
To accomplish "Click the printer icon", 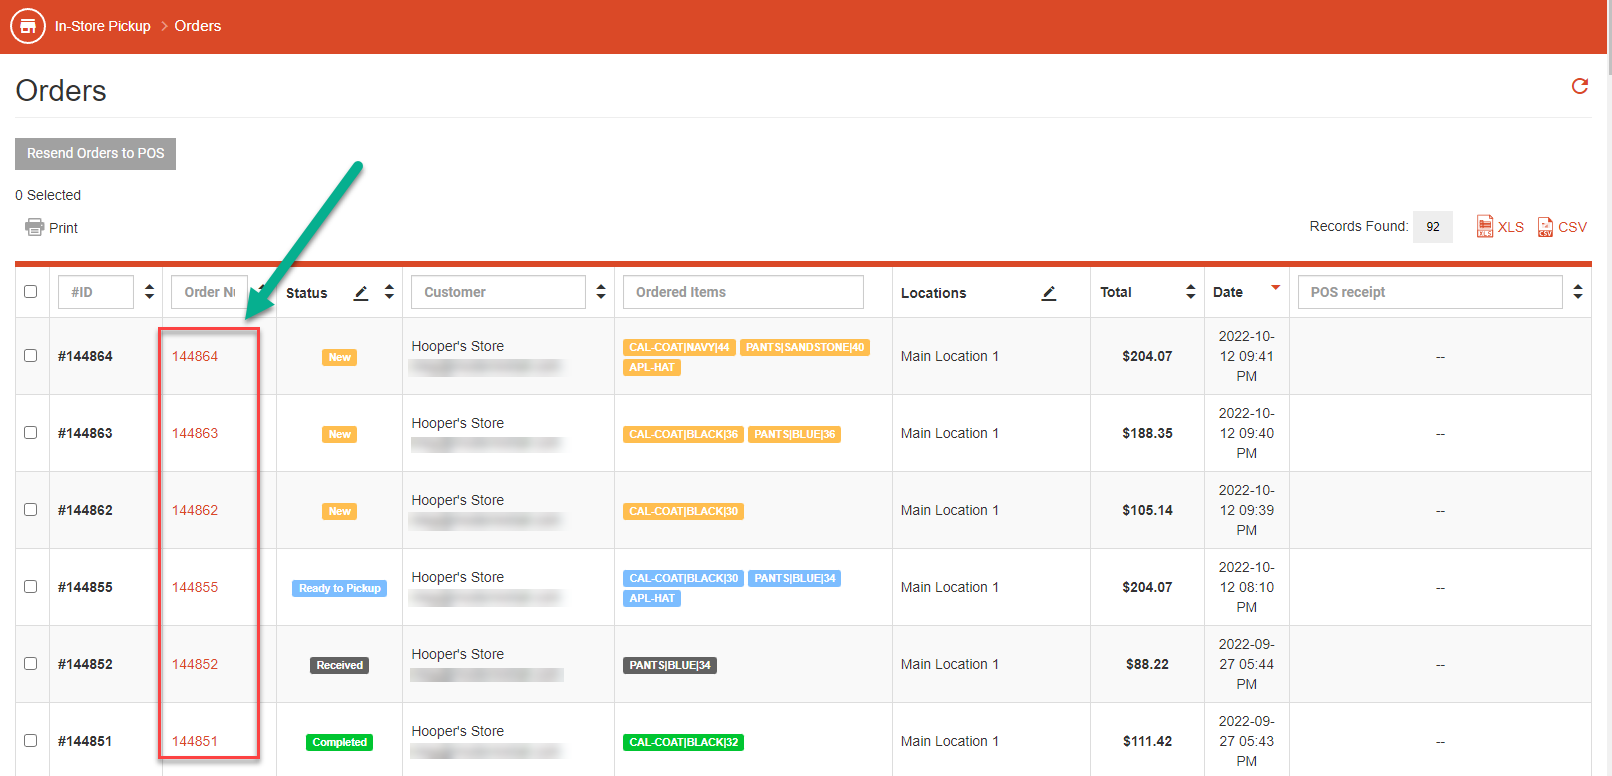I will pyautogui.click(x=35, y=227).
